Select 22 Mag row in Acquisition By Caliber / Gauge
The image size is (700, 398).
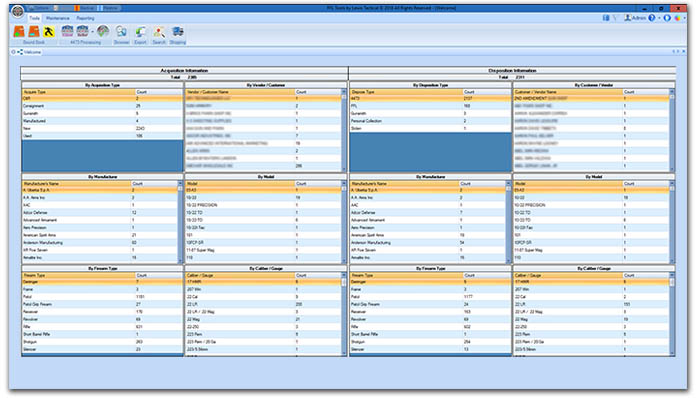(263, 319)
